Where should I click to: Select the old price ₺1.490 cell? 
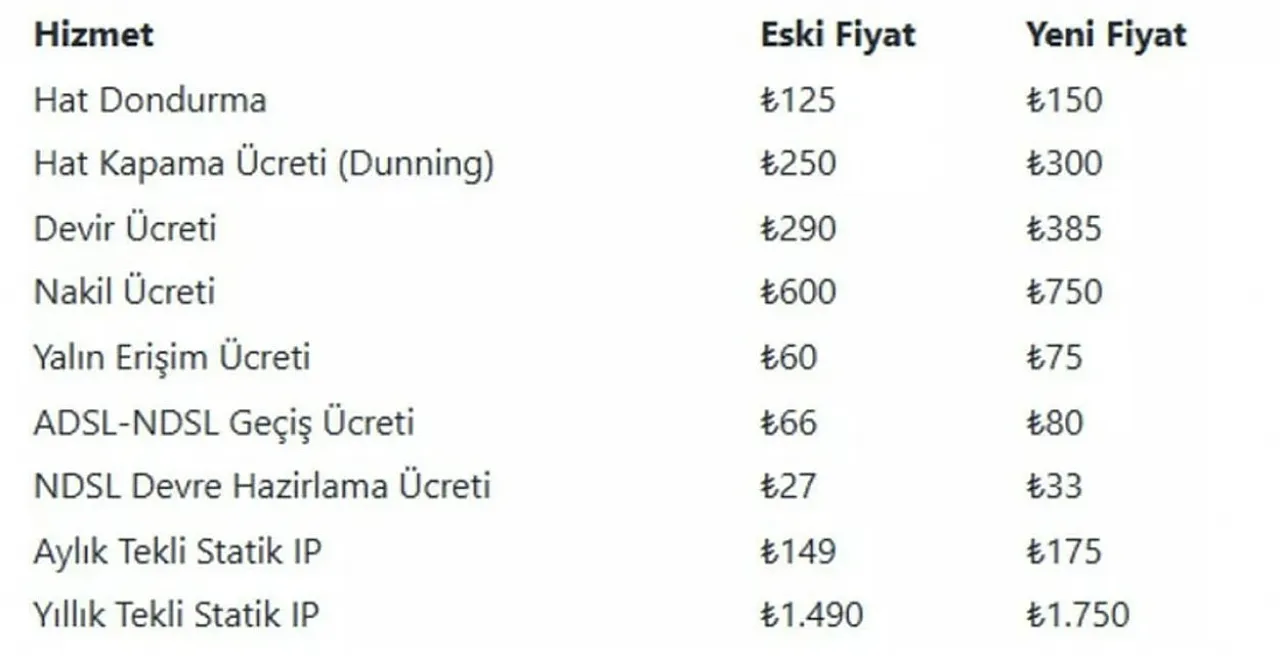(811, 614)
